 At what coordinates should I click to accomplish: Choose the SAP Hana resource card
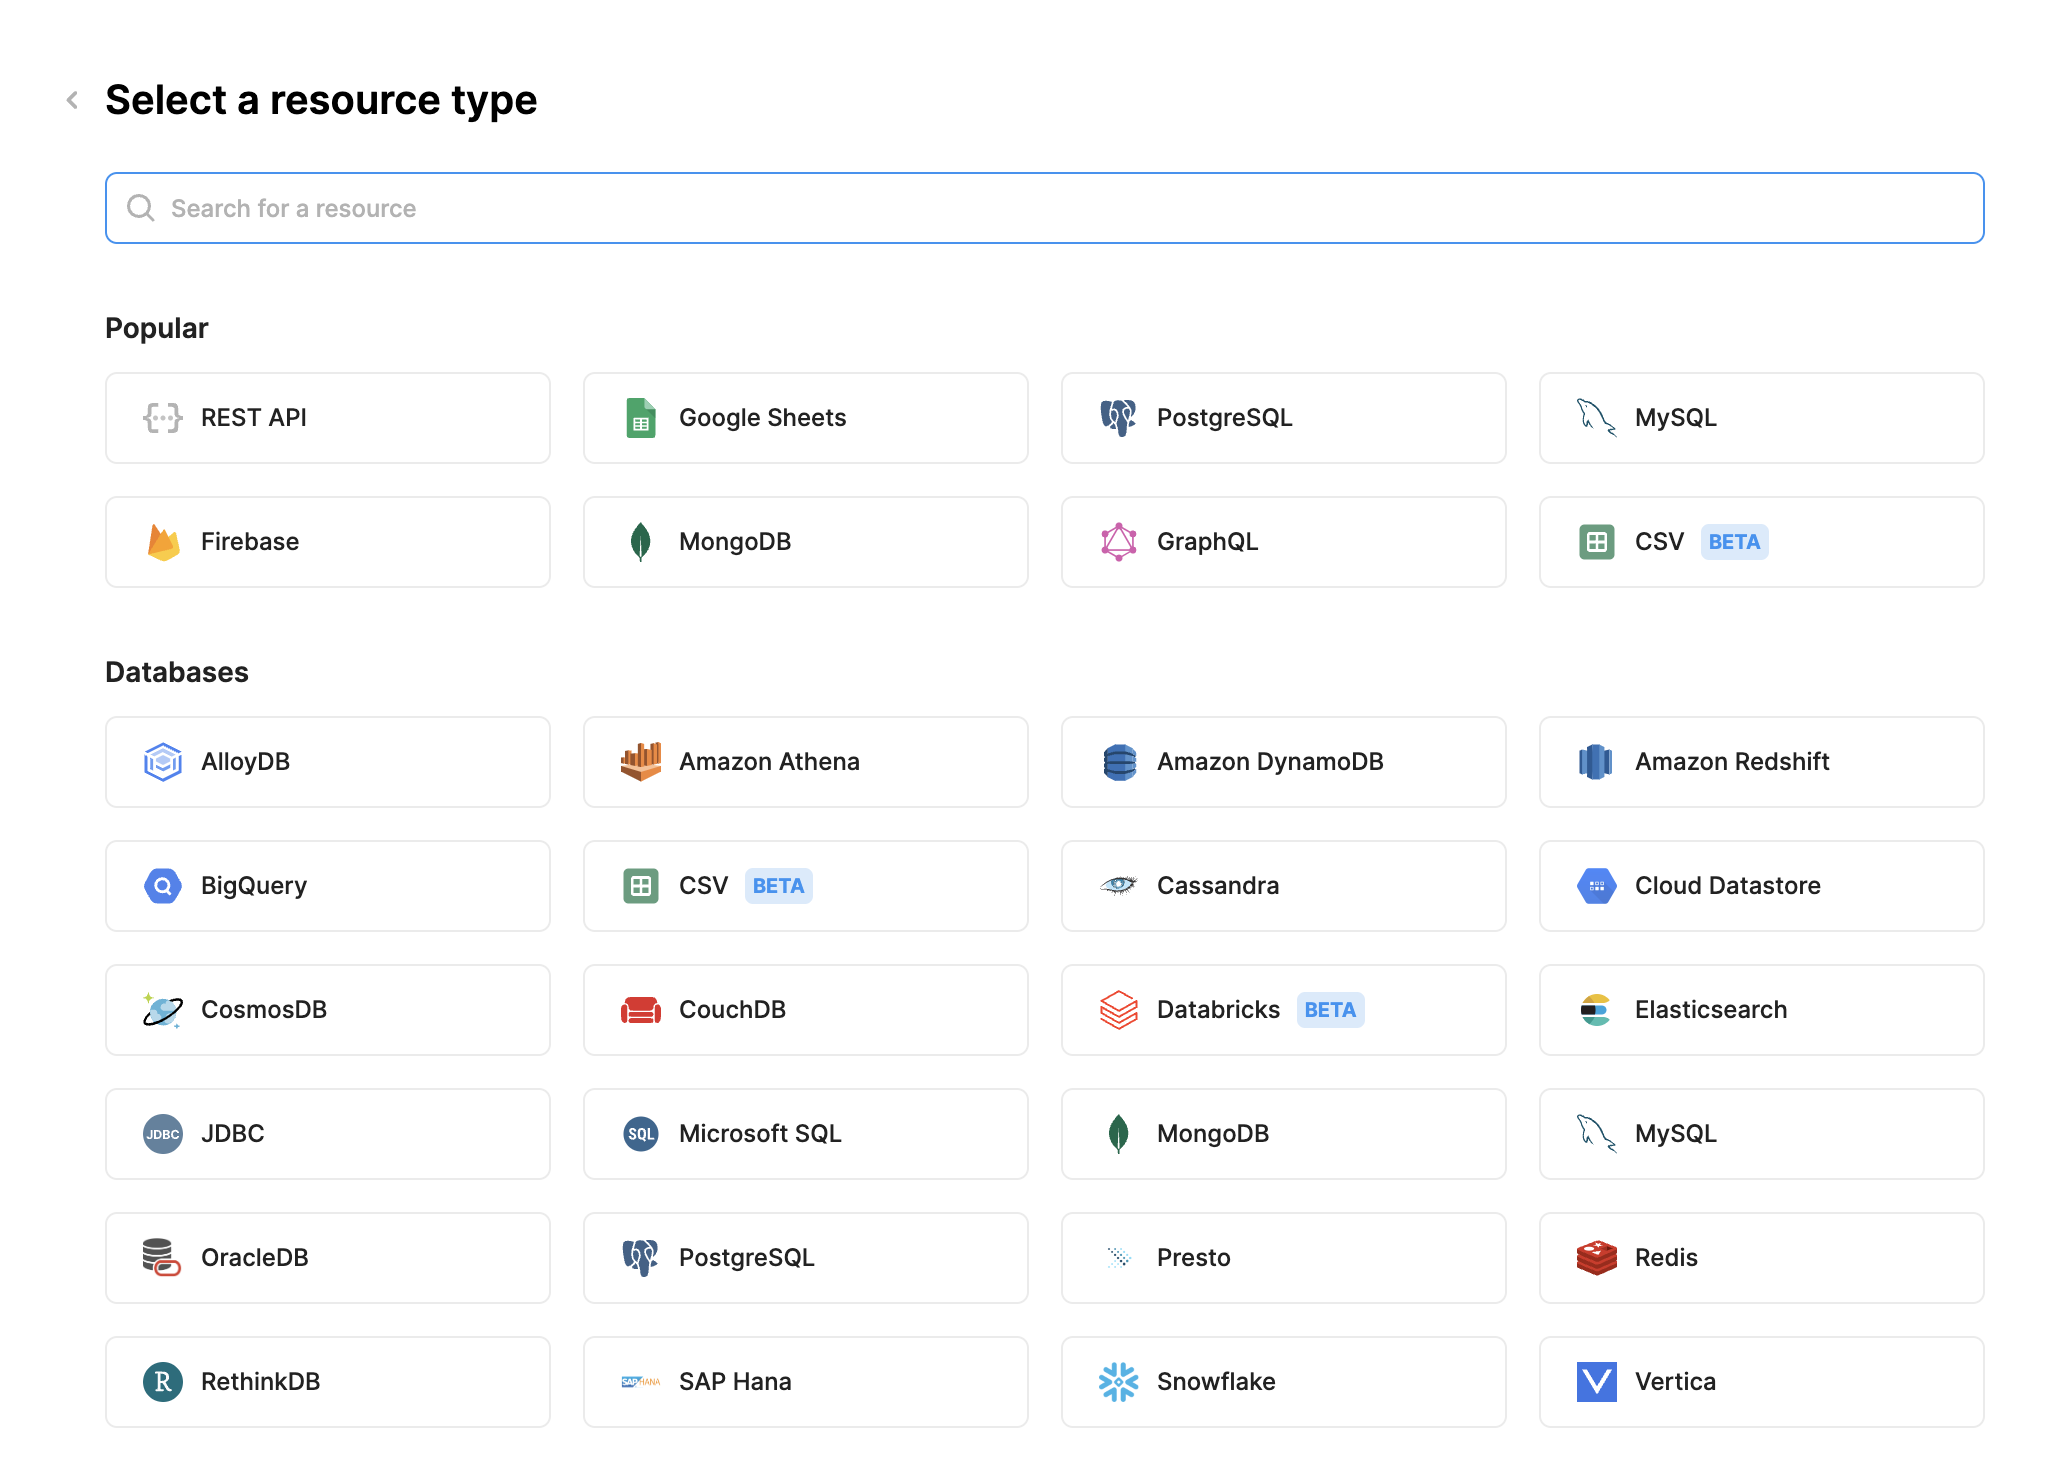(x=805, y=1382)
